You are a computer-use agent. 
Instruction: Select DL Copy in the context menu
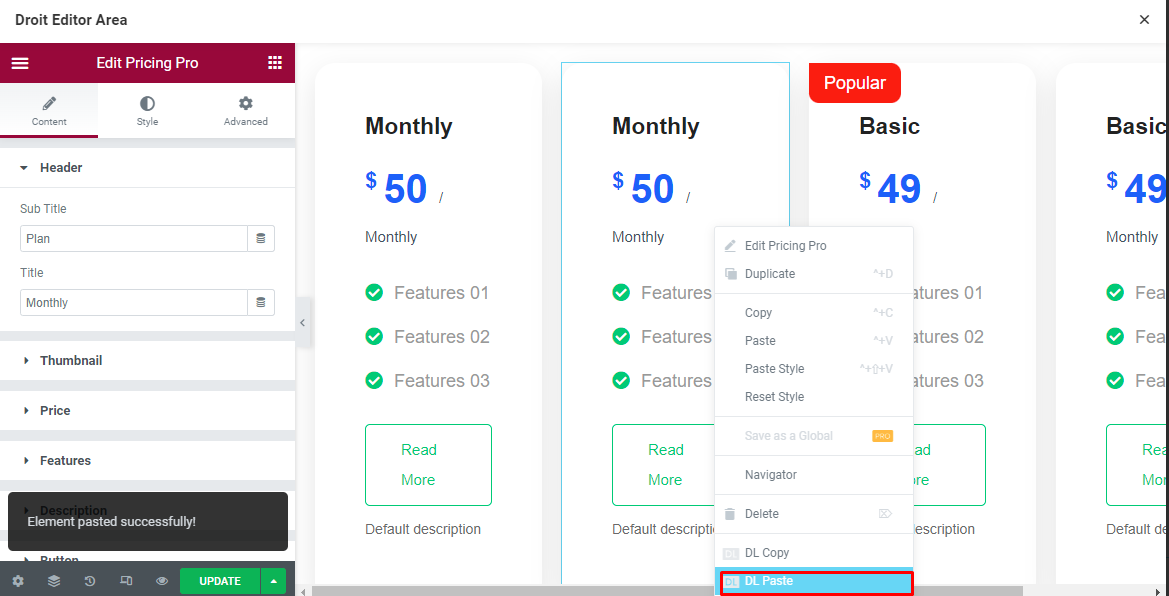point(813,553)
